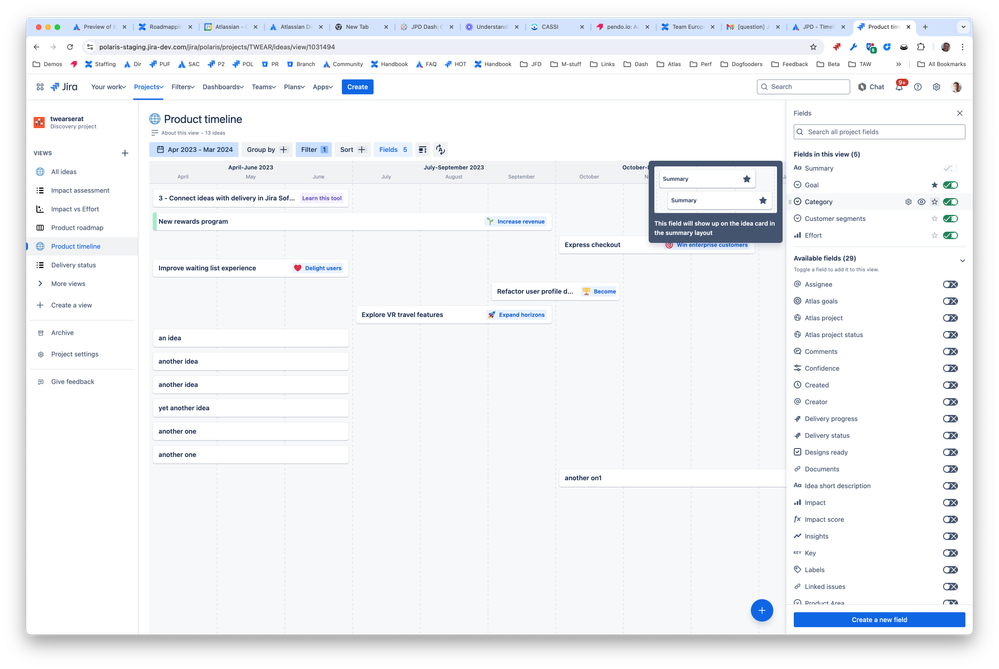Turn off the Effort field toggle

(x=950, y=235)
